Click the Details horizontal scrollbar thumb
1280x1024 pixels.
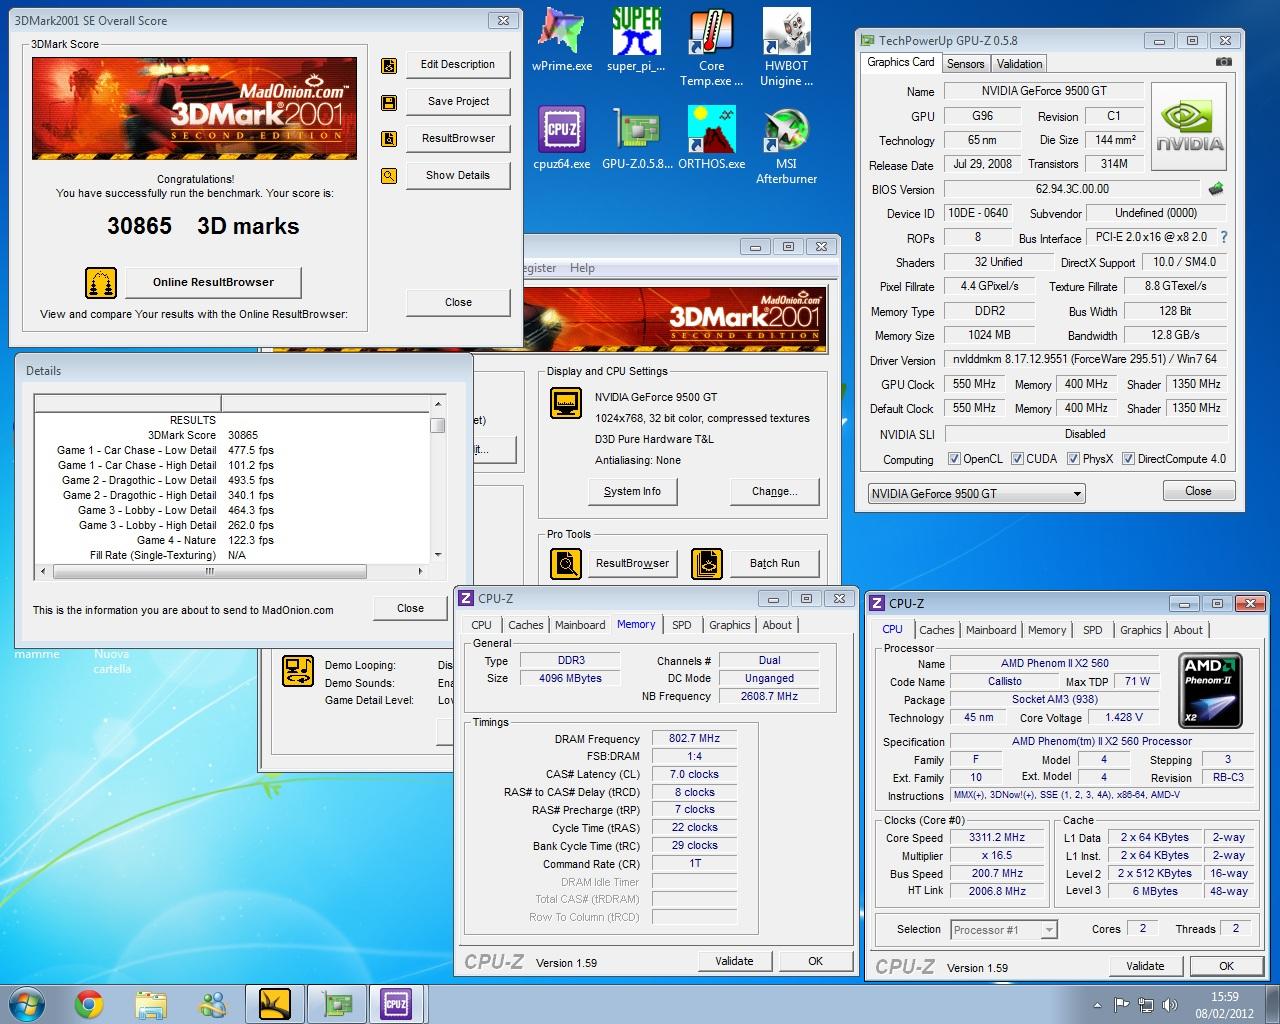click(209, 571)
